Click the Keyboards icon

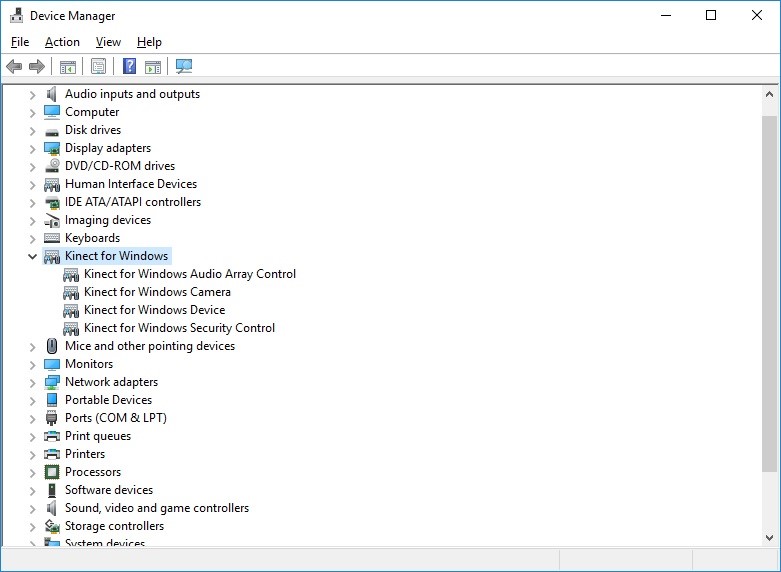(52, 238)
